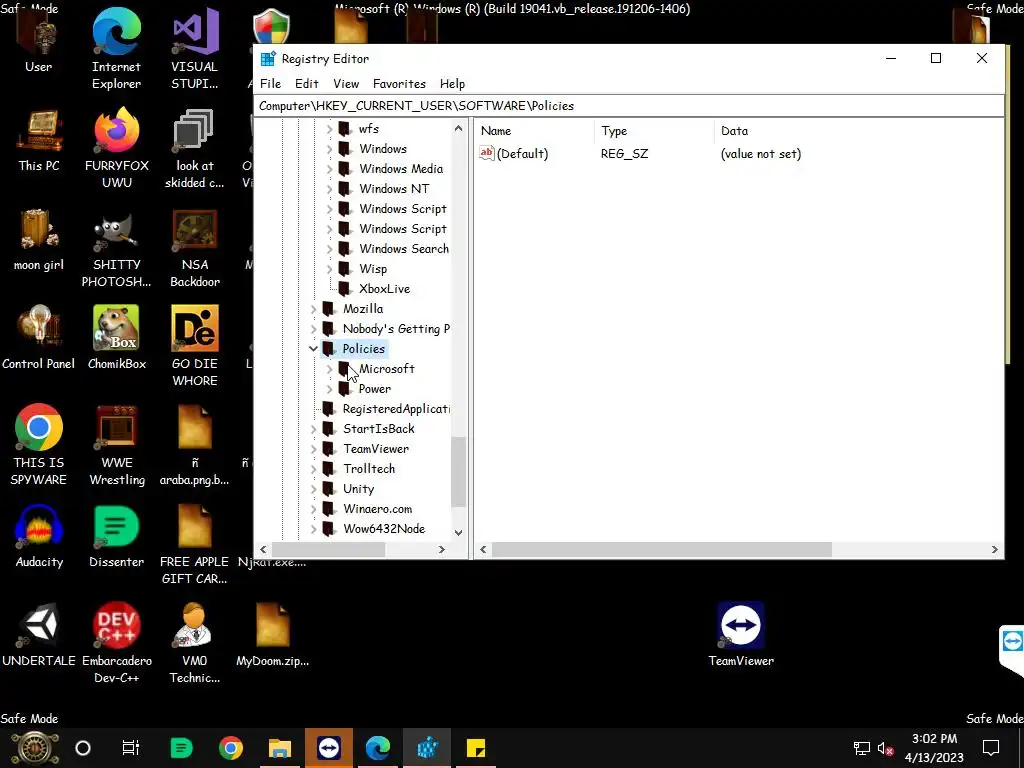This screenshot has width=1024, height=768.
Task: Select the Policies tree key
Action: [364, 349]
